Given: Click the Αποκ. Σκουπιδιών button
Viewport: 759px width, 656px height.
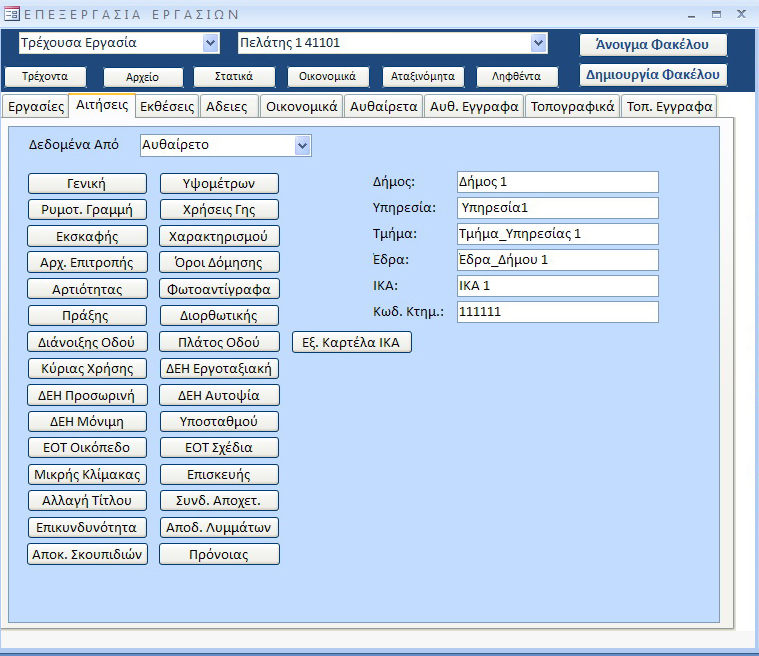Looking at the screenshot, I should coord(87,554).
